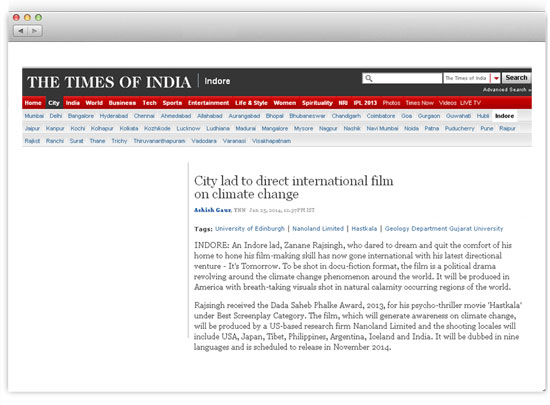Viewport: 550px width, 405px height.
Task: Click the magnifier icon in search box
Action: click(368, 78)
